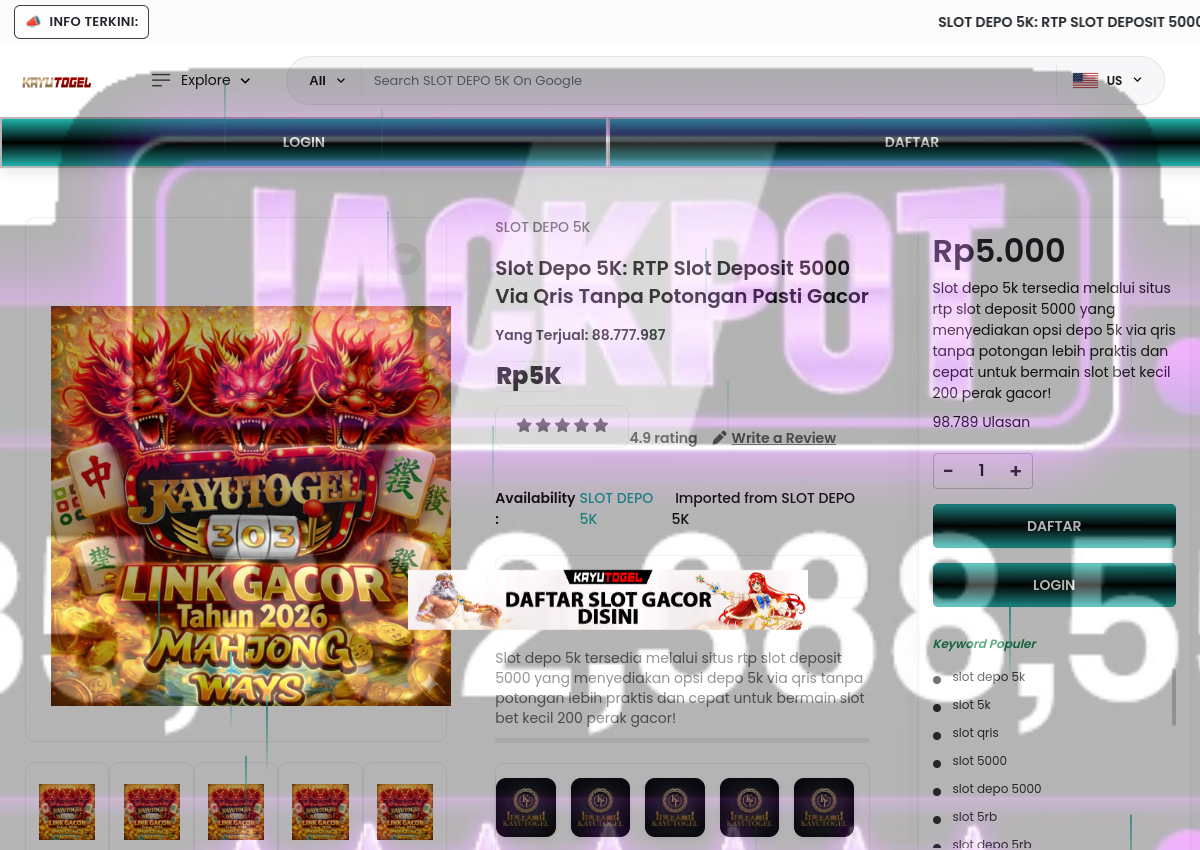Click the quantity value field
The height and width of the screenshot is (850, 1200).
point(982,471)
